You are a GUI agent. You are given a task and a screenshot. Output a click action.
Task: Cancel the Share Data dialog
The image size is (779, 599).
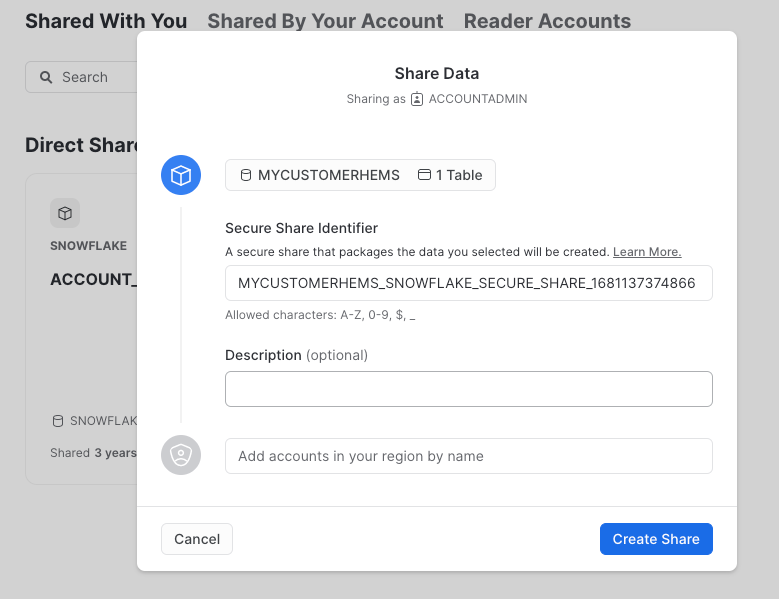pos(197,539)
